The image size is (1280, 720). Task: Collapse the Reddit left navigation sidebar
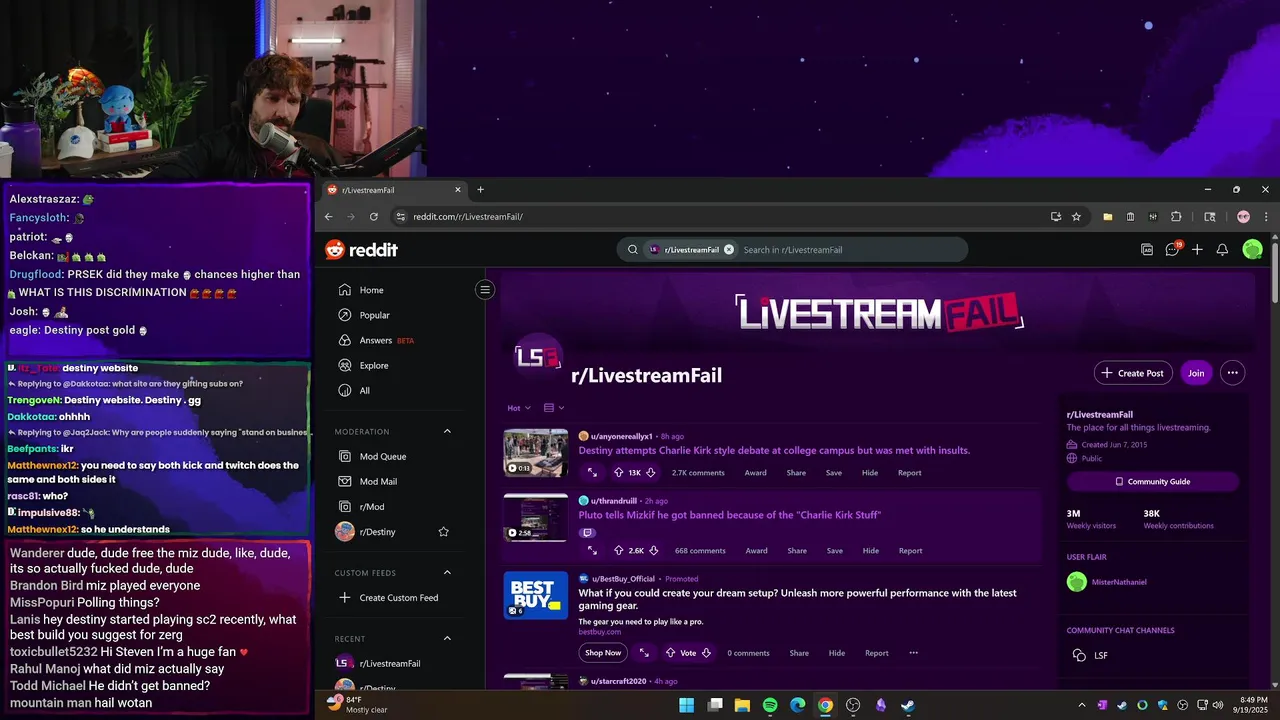(x=485, y=290)
